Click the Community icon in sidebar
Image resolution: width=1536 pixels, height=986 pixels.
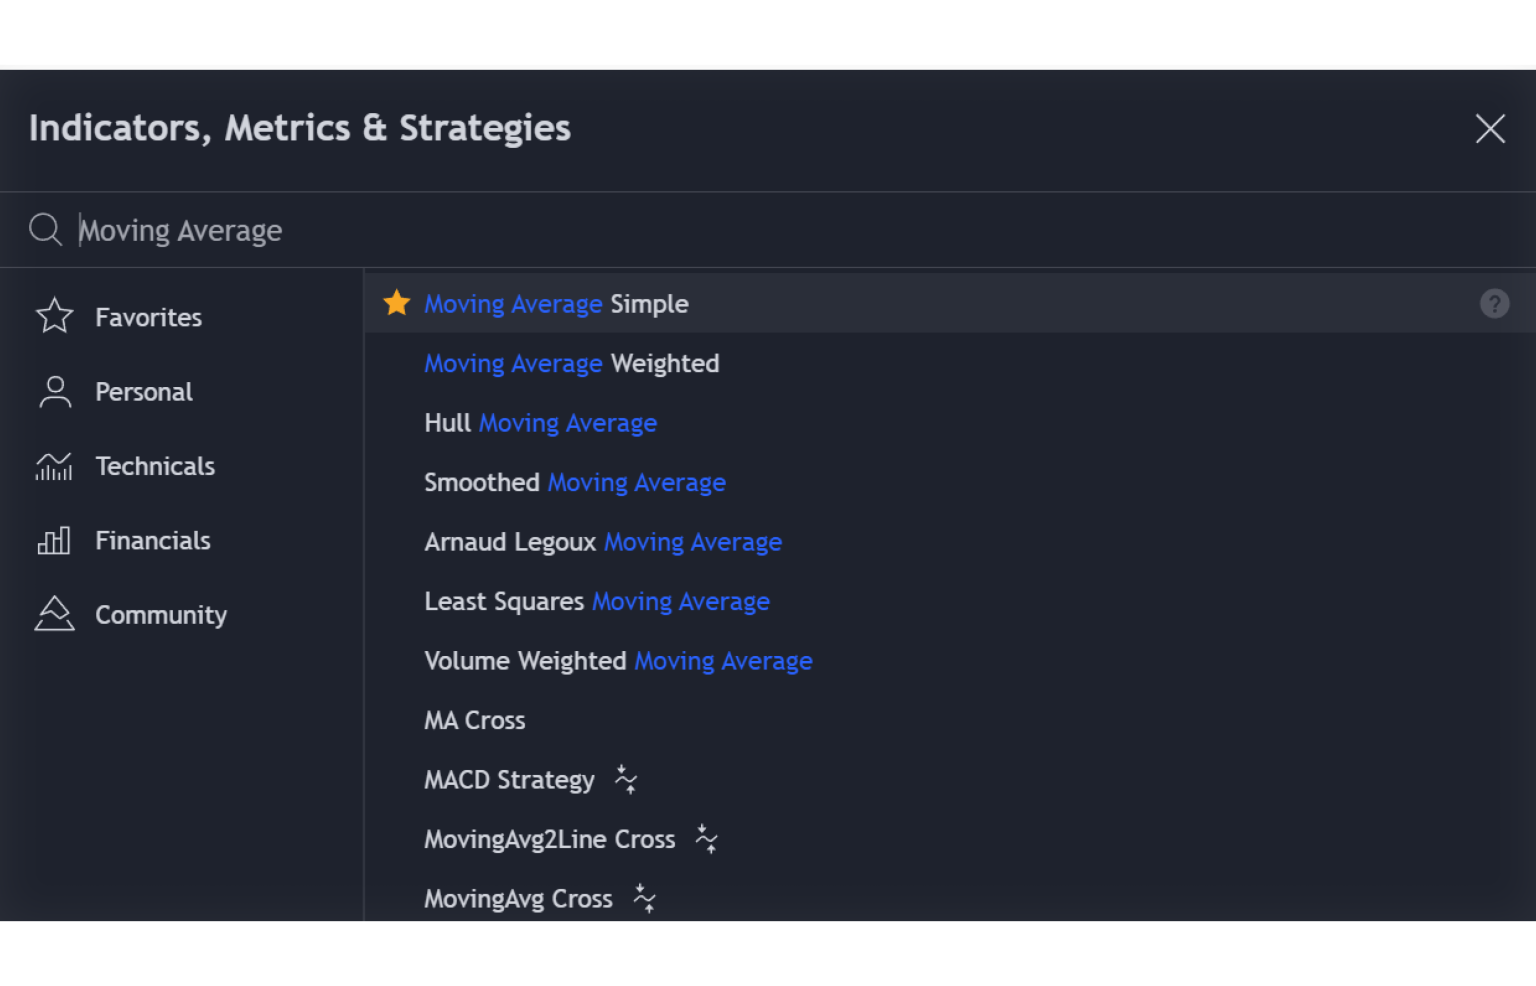pos(55,615)
